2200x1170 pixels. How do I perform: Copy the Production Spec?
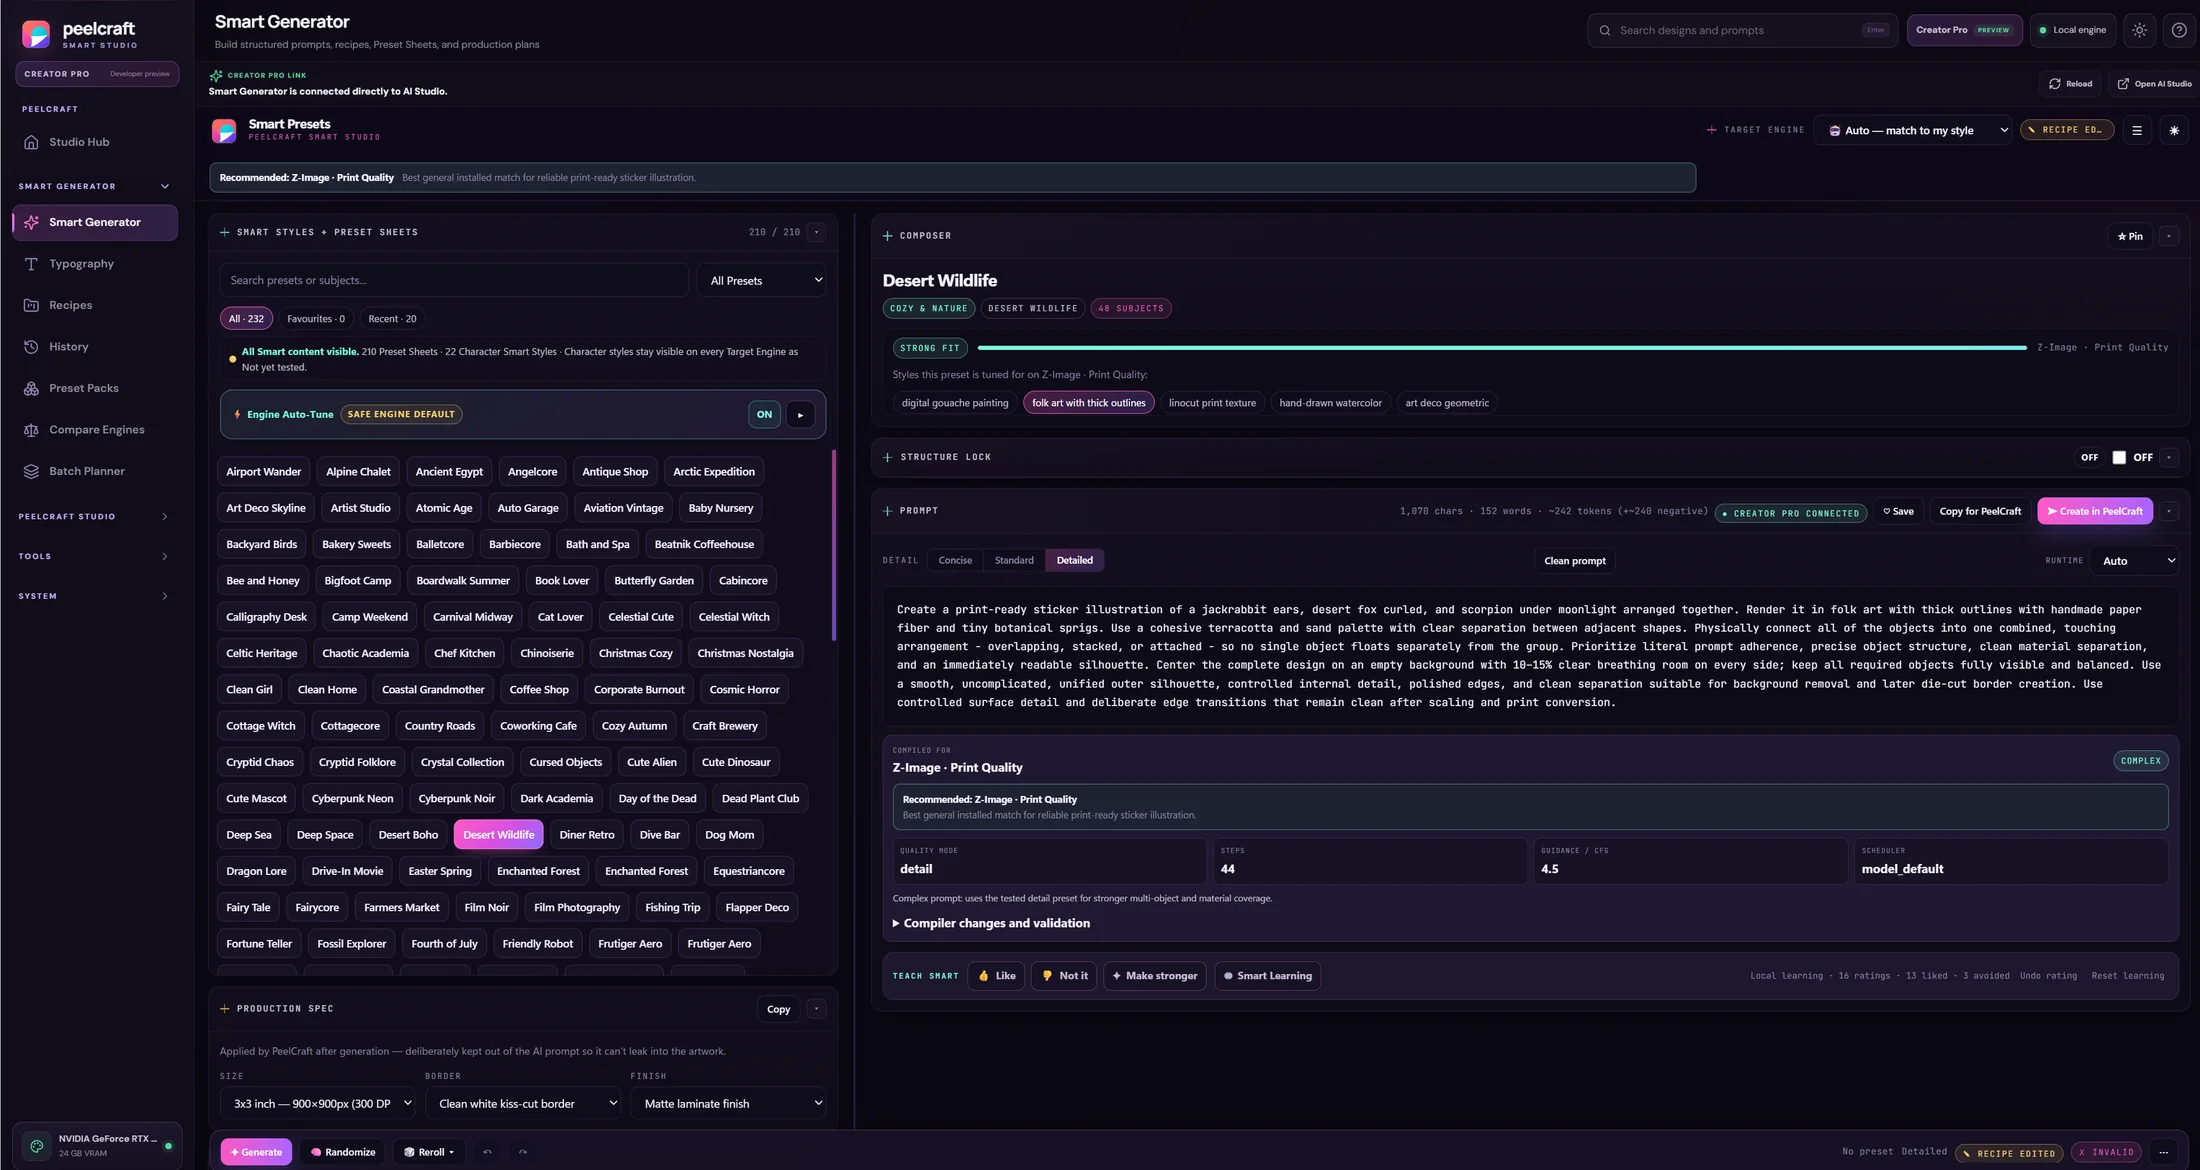point(778,1009)
